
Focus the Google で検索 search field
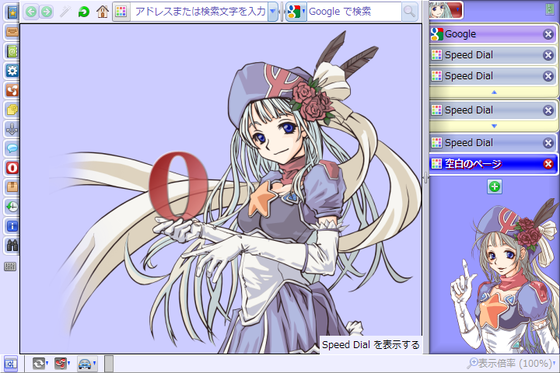tap(354, 12)
